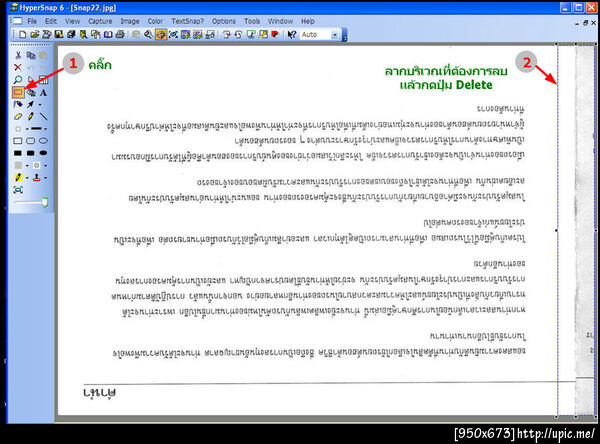Click the red flag icon in the toolbar
The image size is (600, 444).
tap(275, 35)
